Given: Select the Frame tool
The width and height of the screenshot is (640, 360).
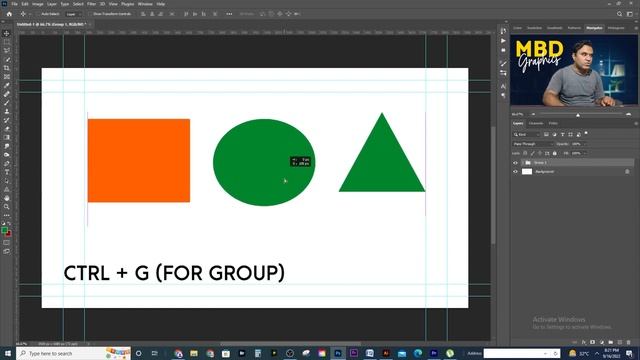Looking at the screenshot, I should click(7, 77).
